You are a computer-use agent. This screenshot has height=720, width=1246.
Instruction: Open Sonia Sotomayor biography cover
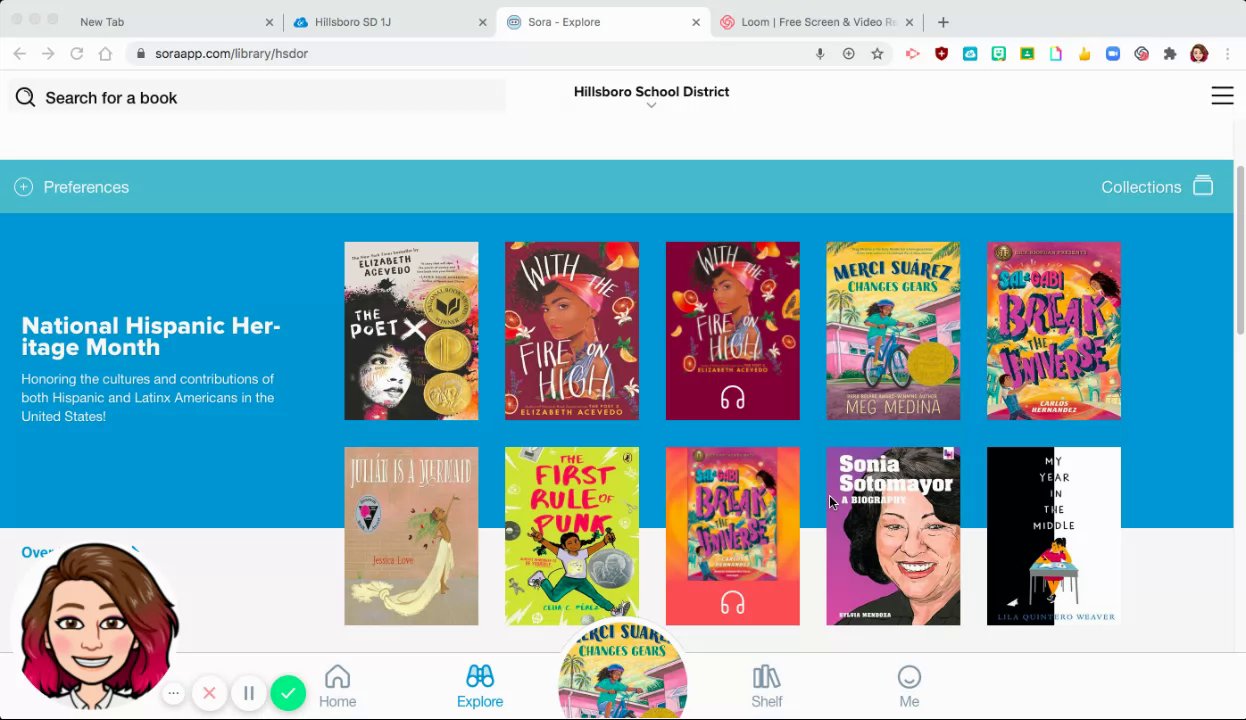(893, 536)
